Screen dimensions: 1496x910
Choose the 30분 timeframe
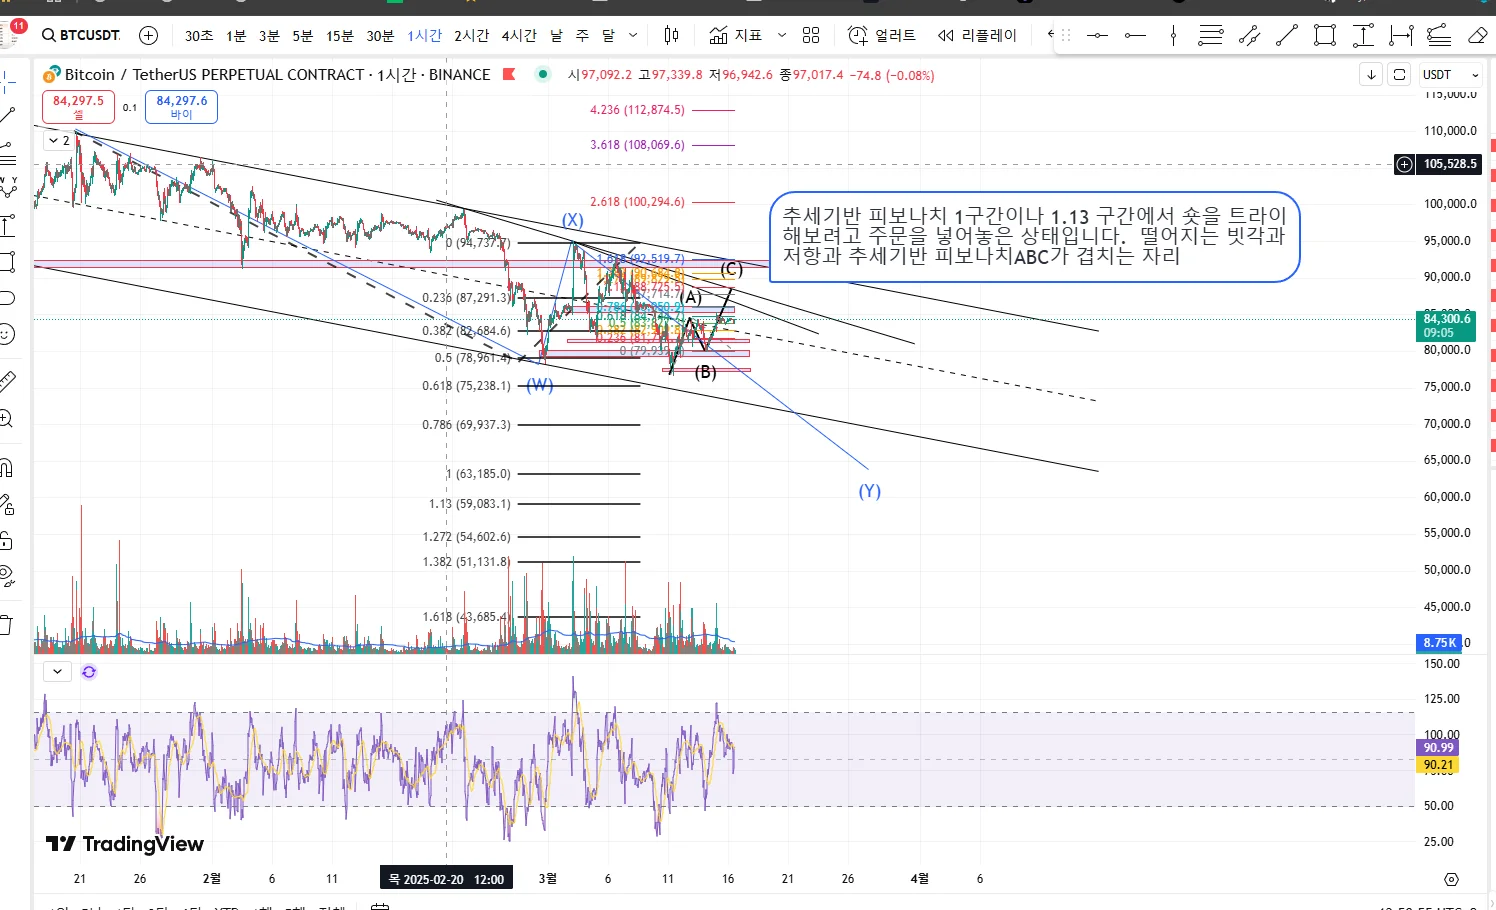380,35
